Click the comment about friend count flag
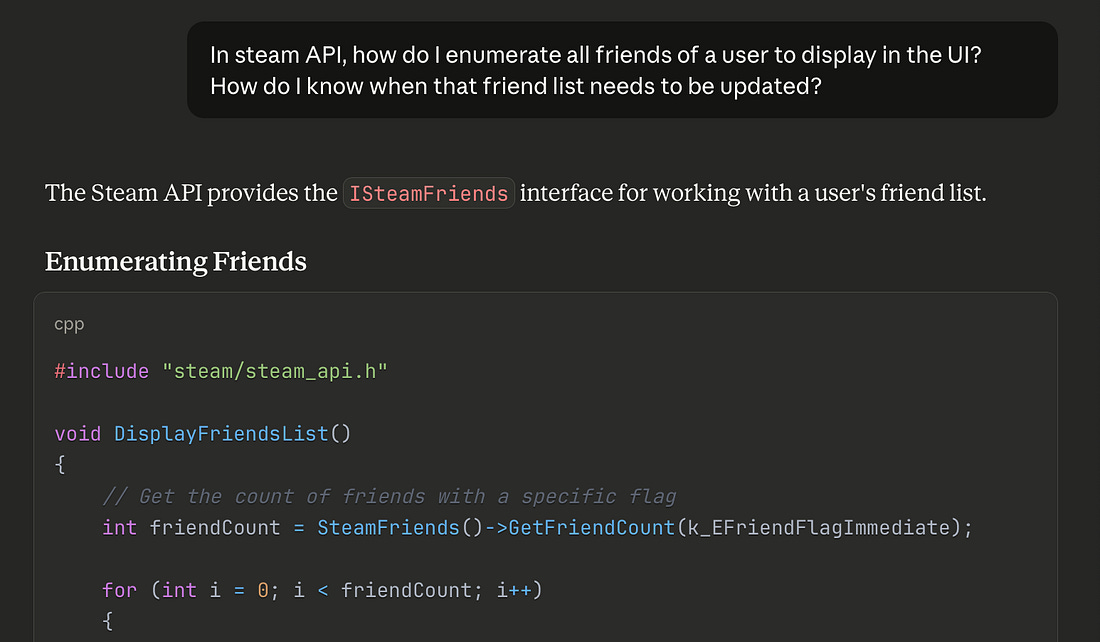This screenshot has width=1100, height=642. click(389, 496)
